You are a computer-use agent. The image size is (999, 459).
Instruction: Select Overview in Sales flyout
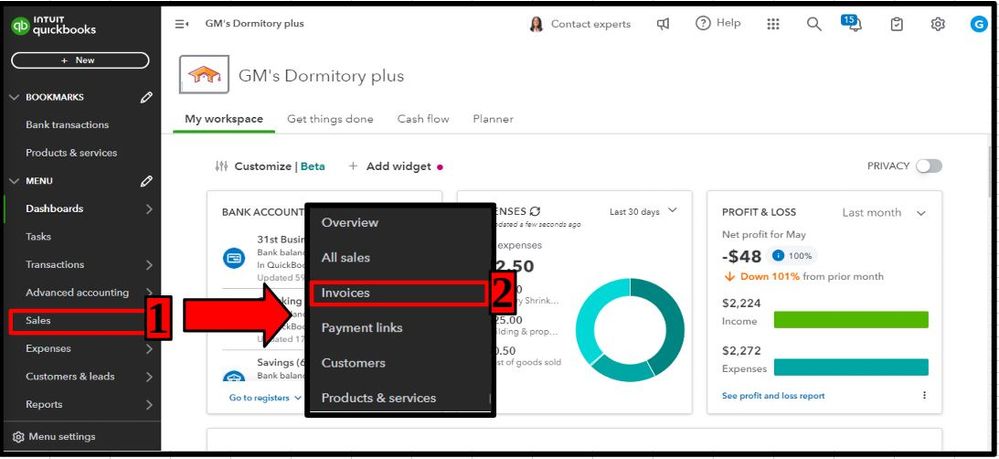[x=350, y=222]
